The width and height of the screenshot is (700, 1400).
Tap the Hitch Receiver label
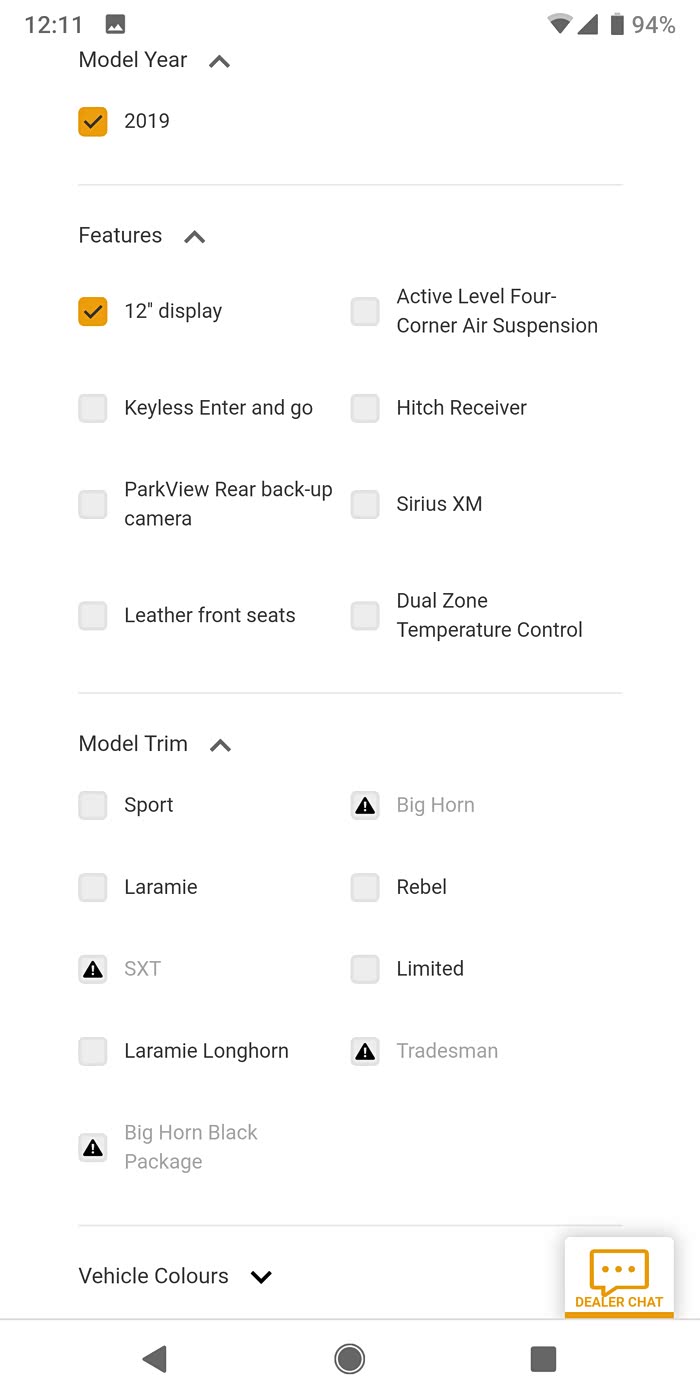(x=461, y=408)
